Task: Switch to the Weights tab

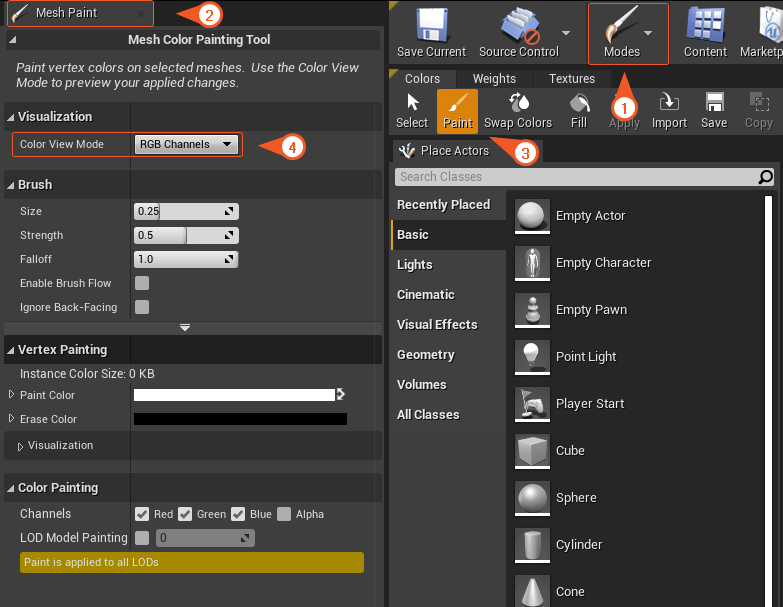Action: pos(494,78)
